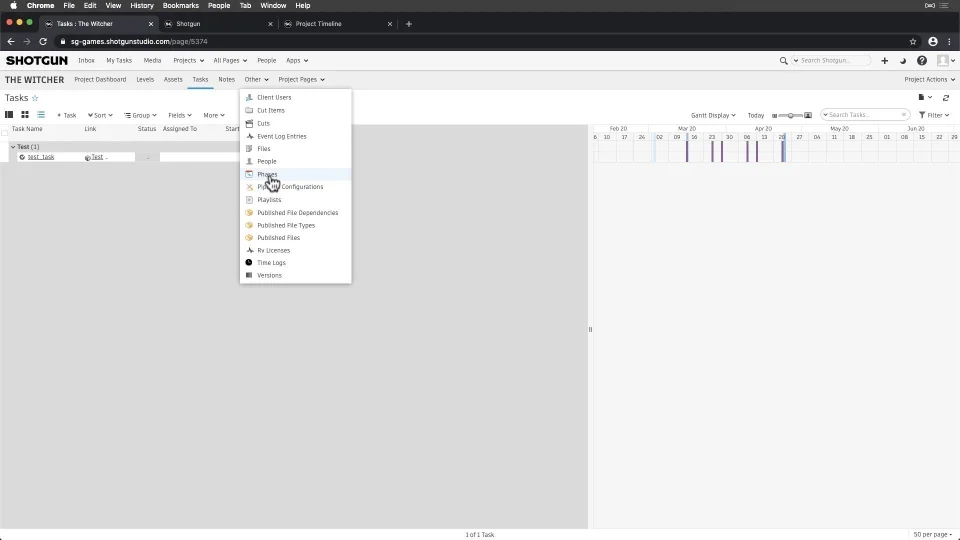Switch to list view icon

41,114
